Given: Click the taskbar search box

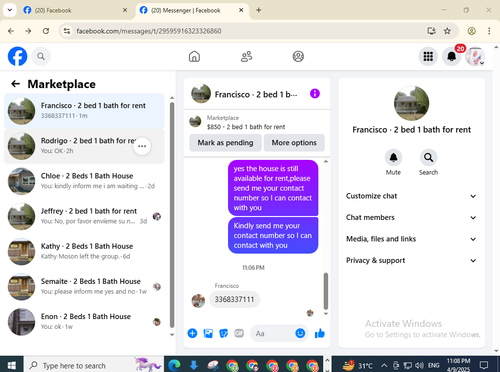Looking at the screenshot, I should coord(93,365).
